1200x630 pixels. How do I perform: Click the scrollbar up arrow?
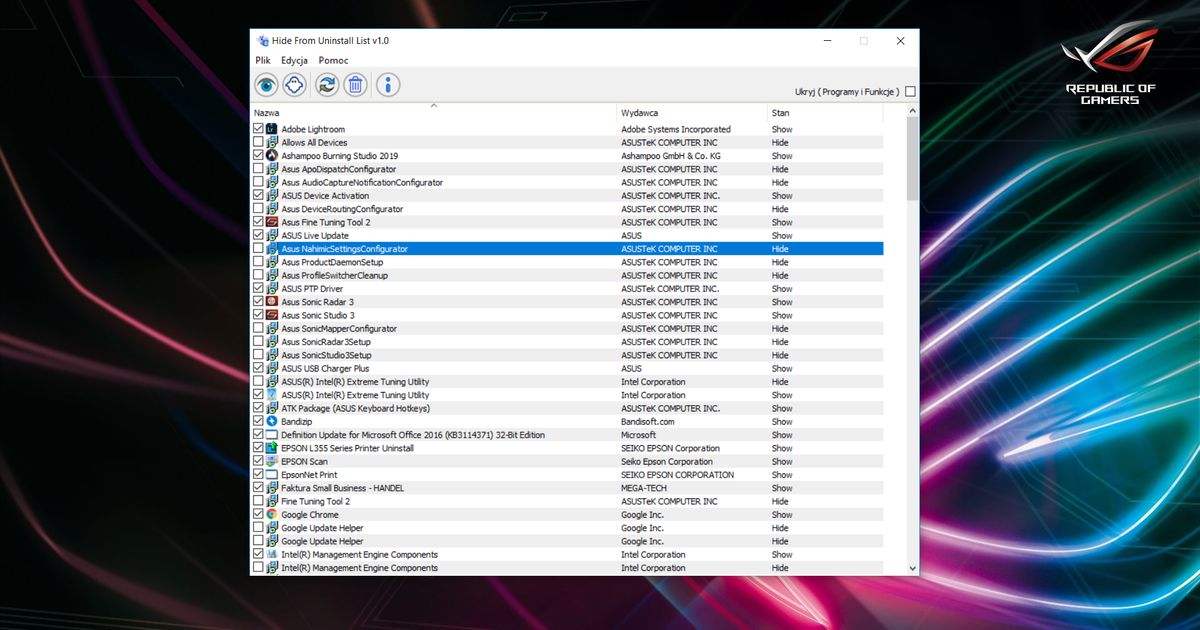click(x=912, y=112)
